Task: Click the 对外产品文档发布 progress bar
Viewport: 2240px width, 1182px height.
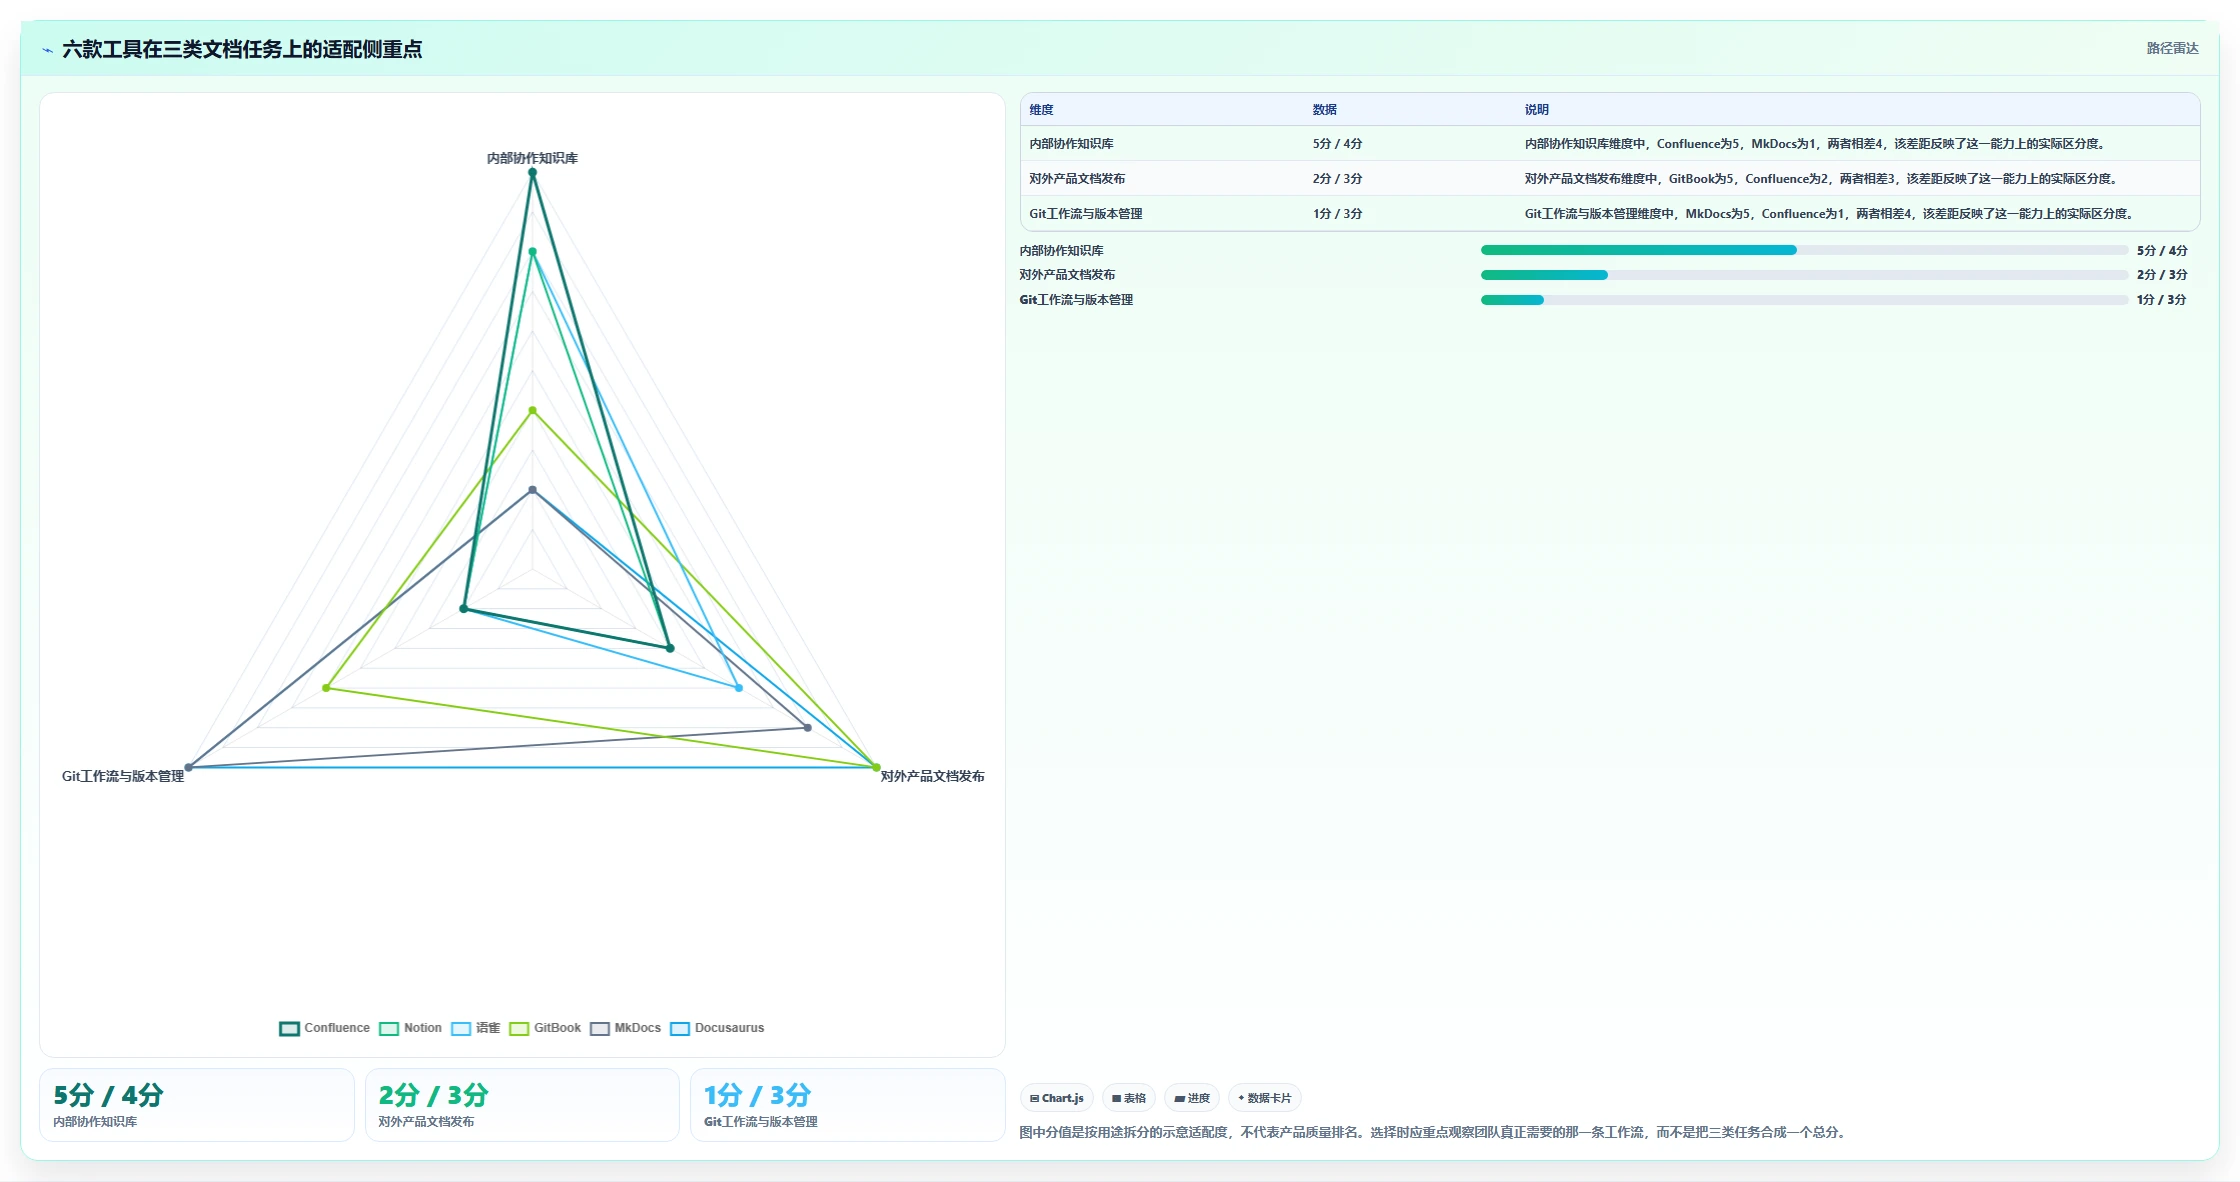Action: tap(1804, 275)
